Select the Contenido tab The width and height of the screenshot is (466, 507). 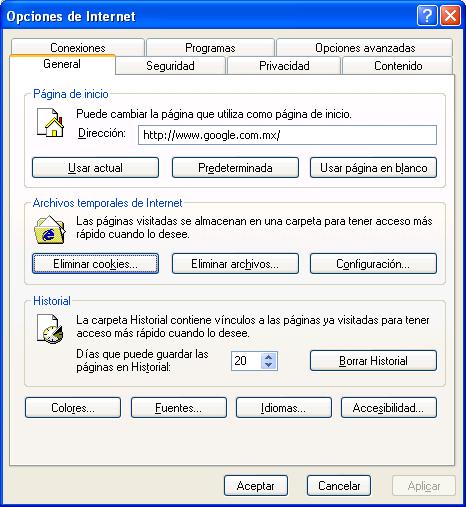pyautogui.click(x=398, y=66)
